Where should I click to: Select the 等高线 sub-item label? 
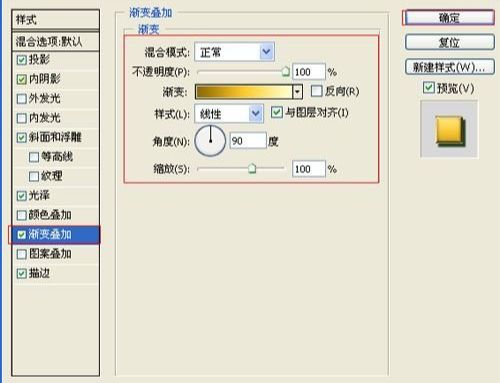click(x=57, y=156)
